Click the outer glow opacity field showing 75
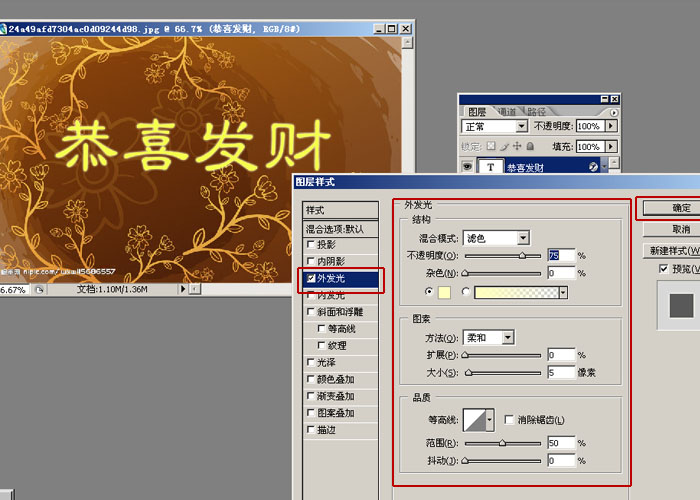 [x=561, y=255]
